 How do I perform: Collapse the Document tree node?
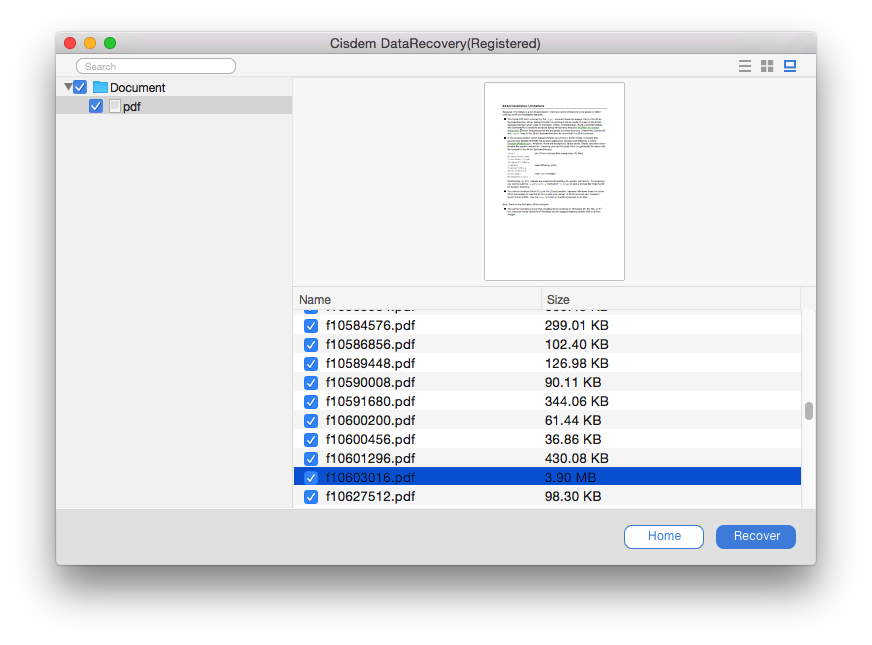68,87
